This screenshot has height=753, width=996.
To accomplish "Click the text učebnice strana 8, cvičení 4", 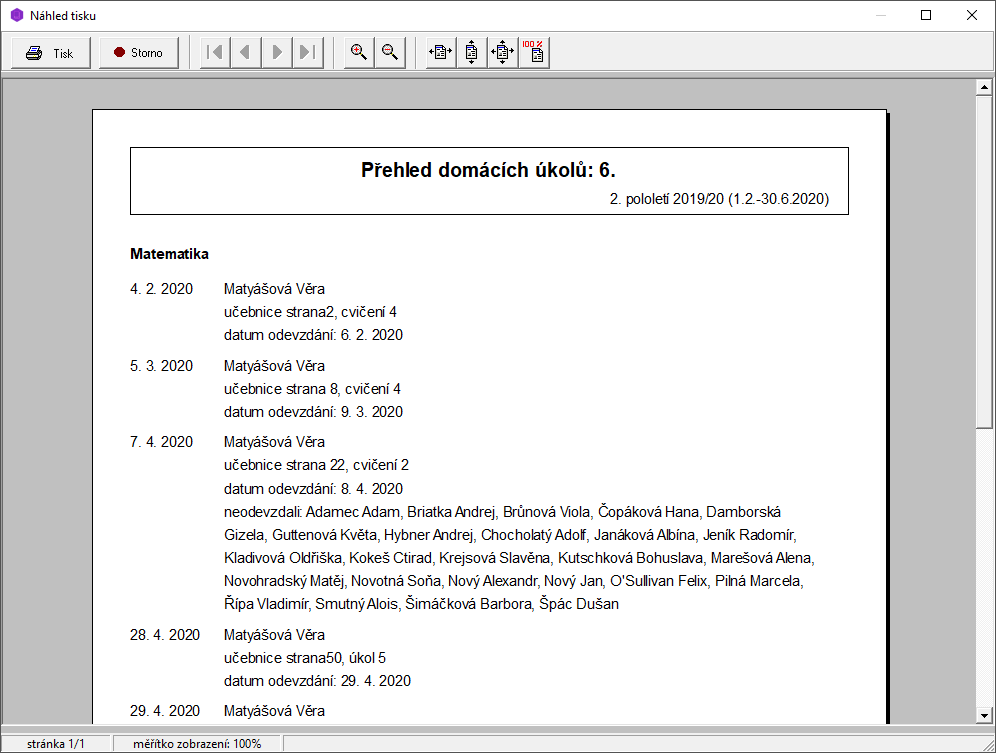I will pos(313,389).
